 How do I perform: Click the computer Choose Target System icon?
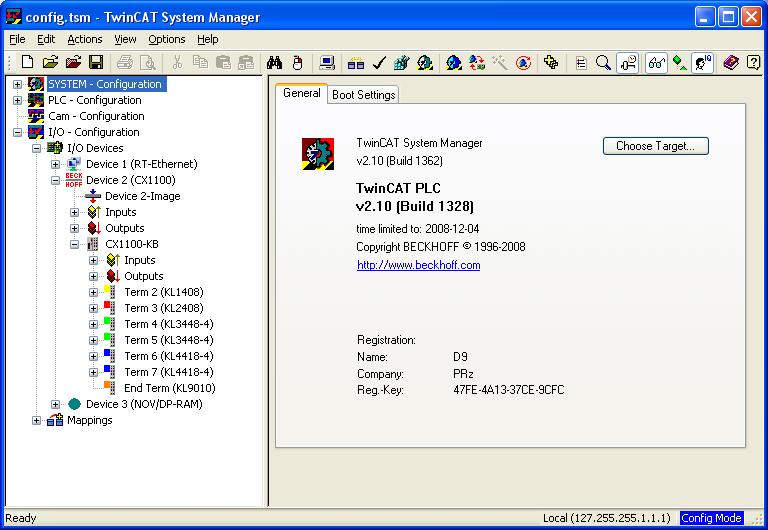[x=327, y=62]
